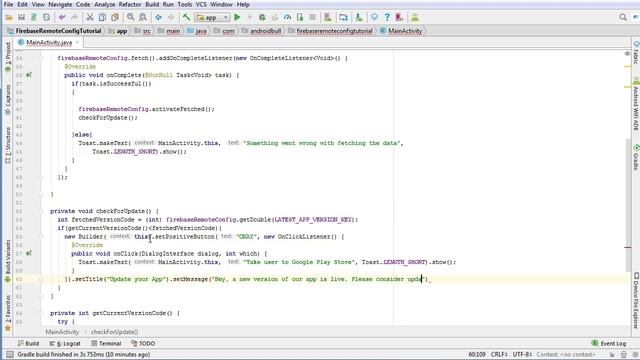Screen dimensions: 640x360
Task: Open the CRLF line separator selector
Action: (499, 354)
